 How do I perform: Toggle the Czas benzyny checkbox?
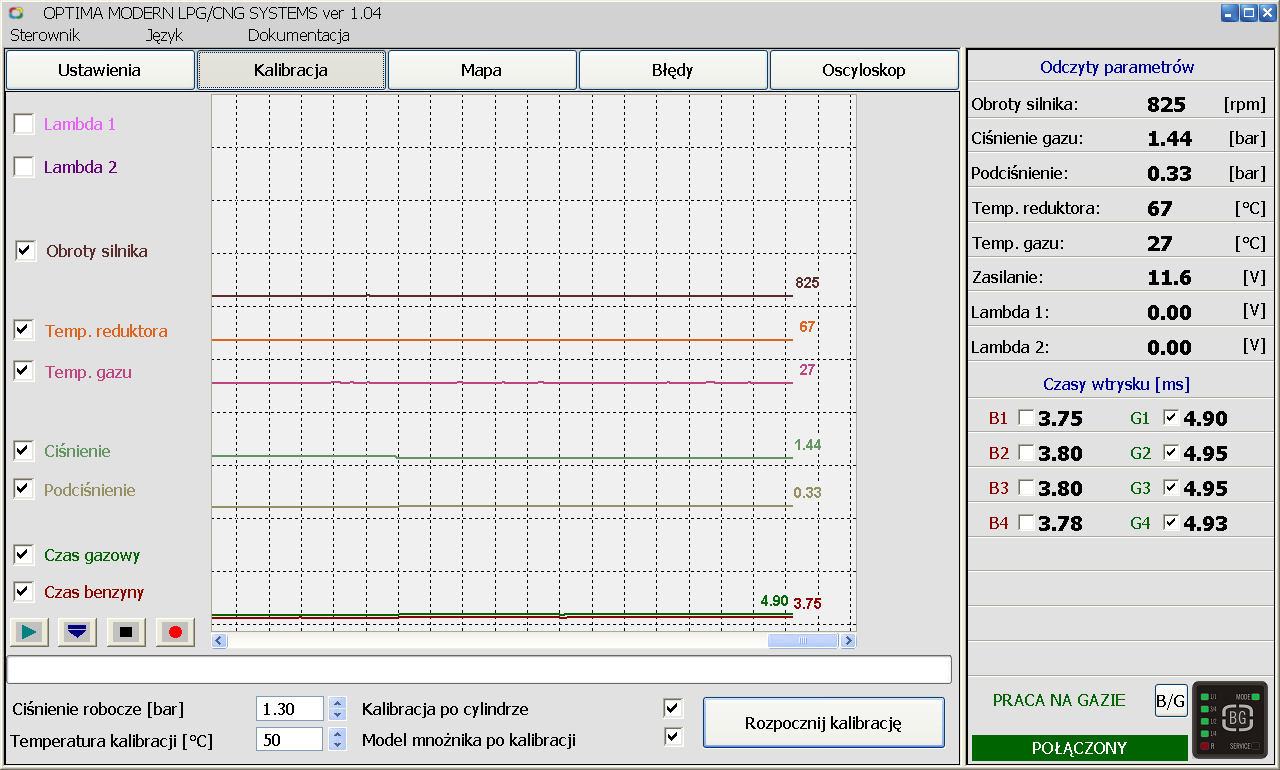pos(23,591)
